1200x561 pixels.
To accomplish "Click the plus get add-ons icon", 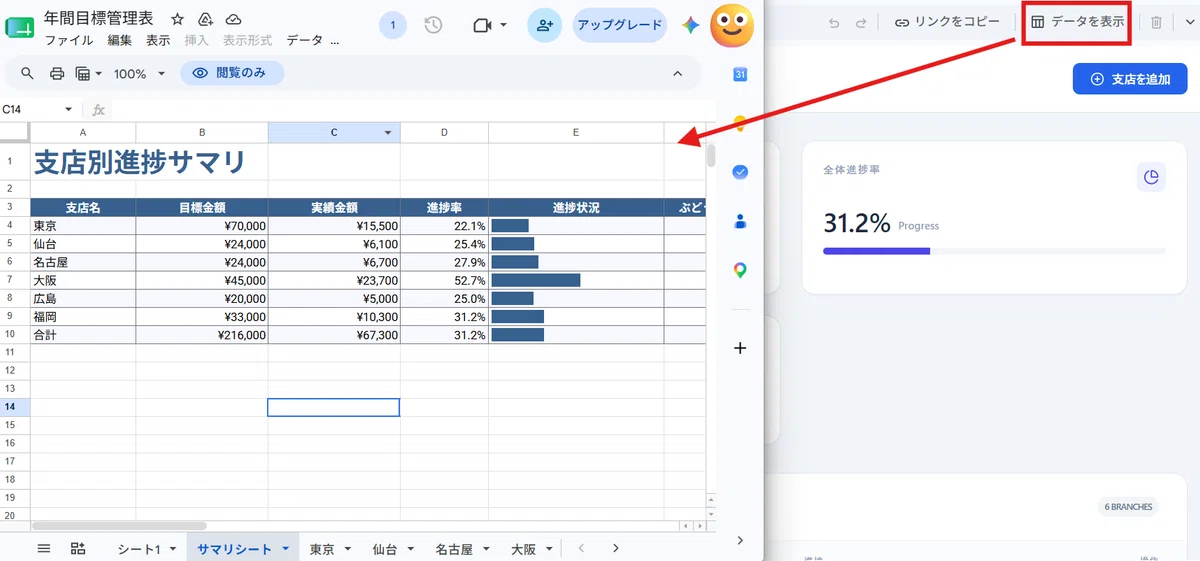I will click(x=740, y=348).
